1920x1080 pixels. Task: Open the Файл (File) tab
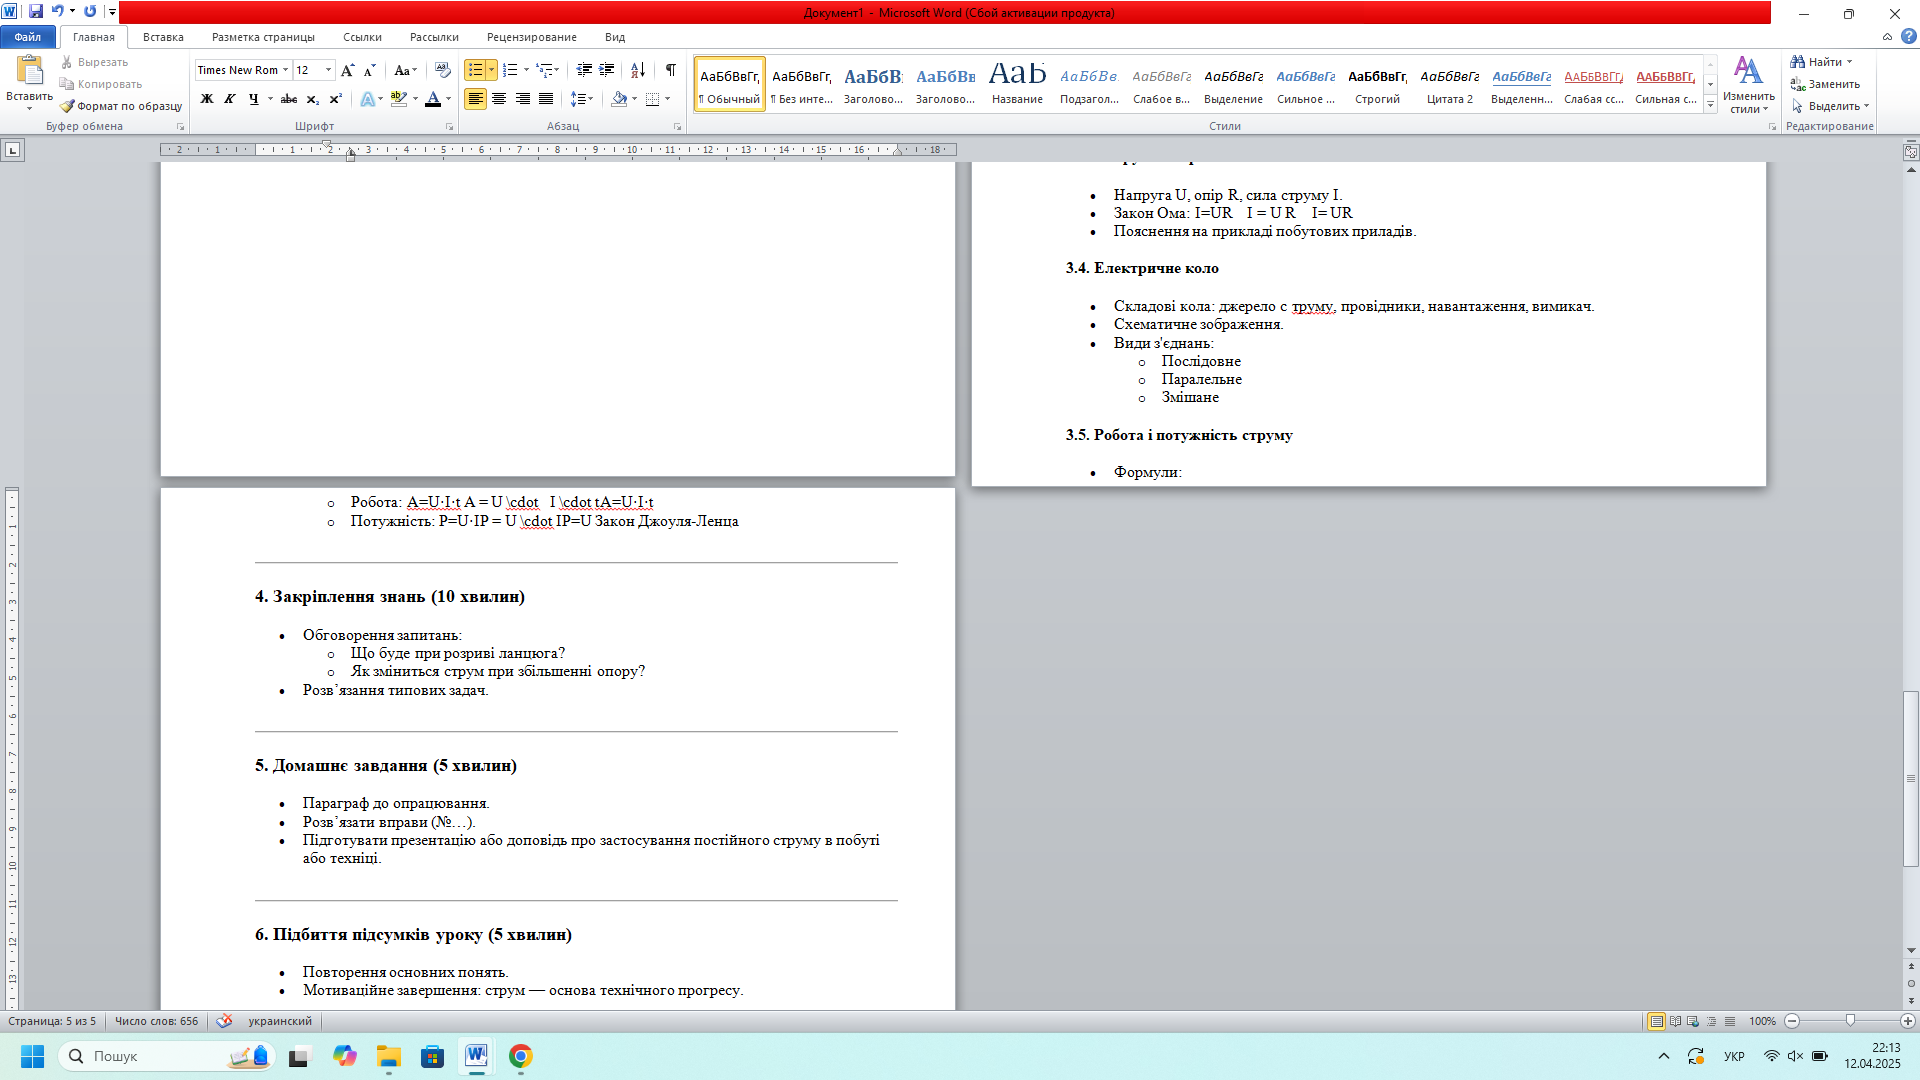[28, 37]
